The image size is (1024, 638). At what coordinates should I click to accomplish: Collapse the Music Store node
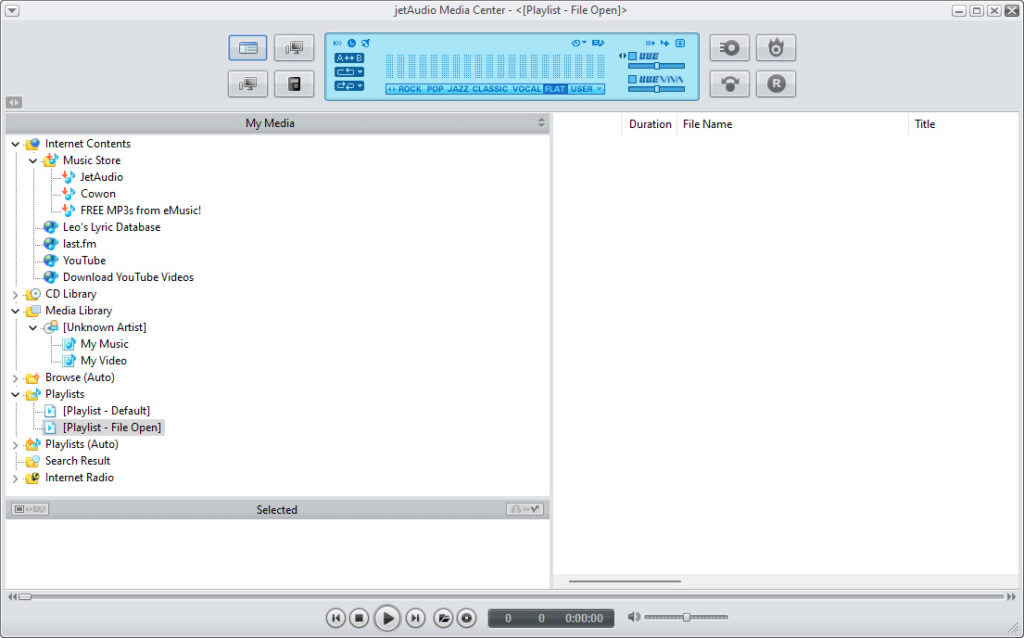33,161
